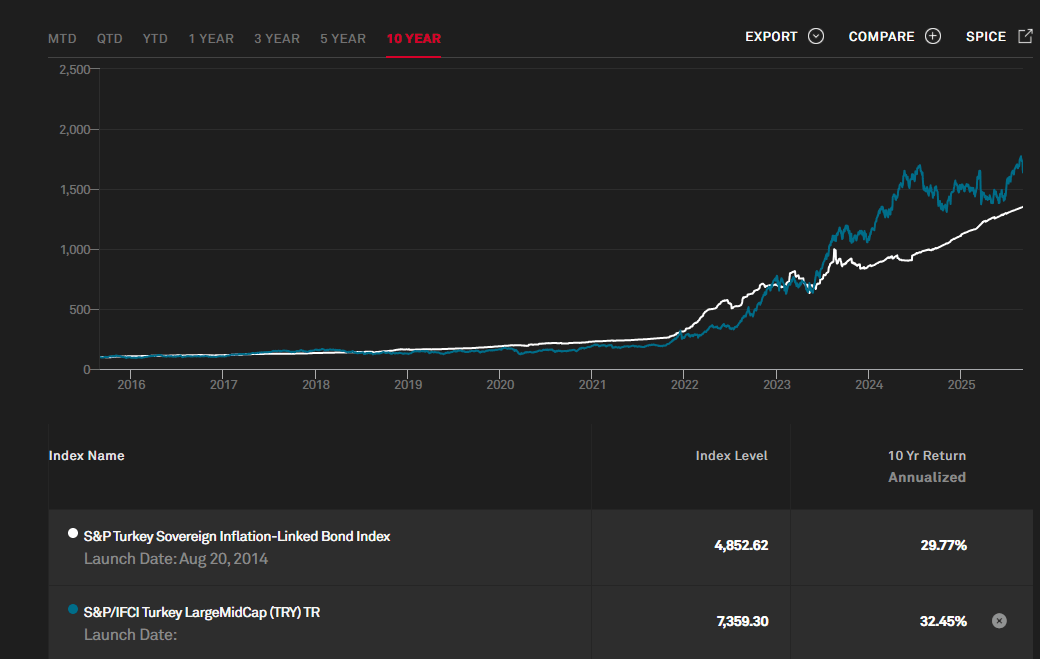Select the 29.77% return value
The width and height of the screenshot is (1040, 659).
[943, 545]
